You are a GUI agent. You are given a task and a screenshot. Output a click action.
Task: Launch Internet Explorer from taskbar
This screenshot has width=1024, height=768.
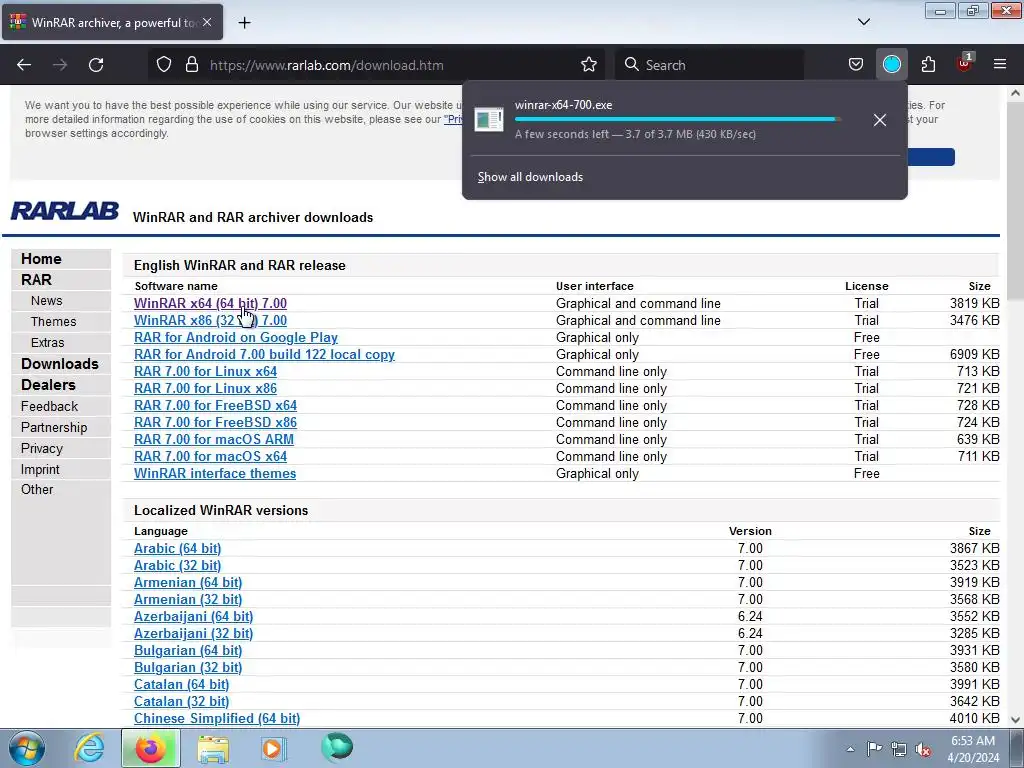tap(89, 748)
